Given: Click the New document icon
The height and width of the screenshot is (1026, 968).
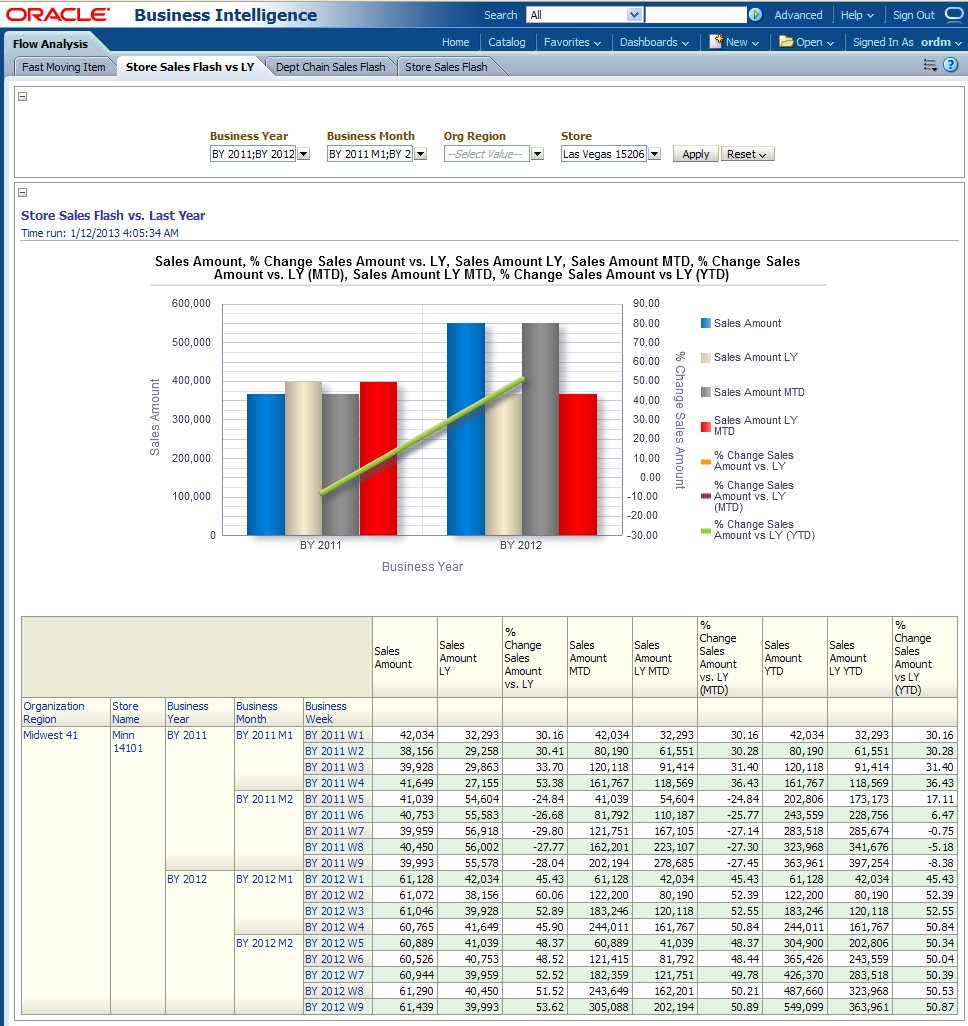Looking at the screenshot, I should coord(716,42).
